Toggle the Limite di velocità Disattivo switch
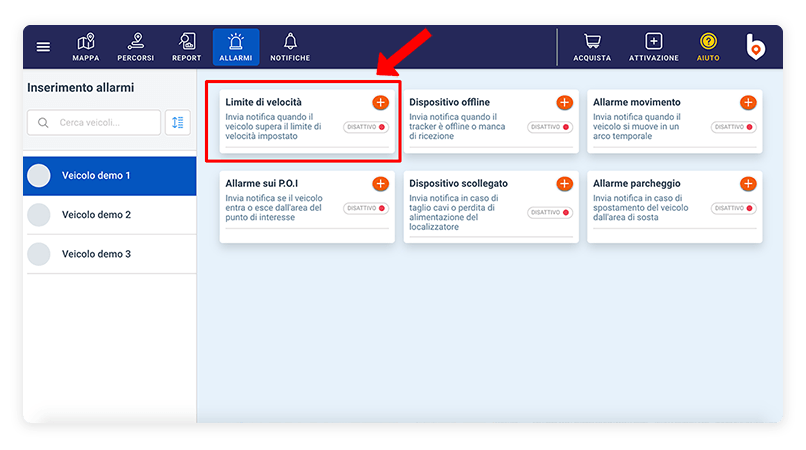Viewport: 806px width, 450px height. coord(366,128)
